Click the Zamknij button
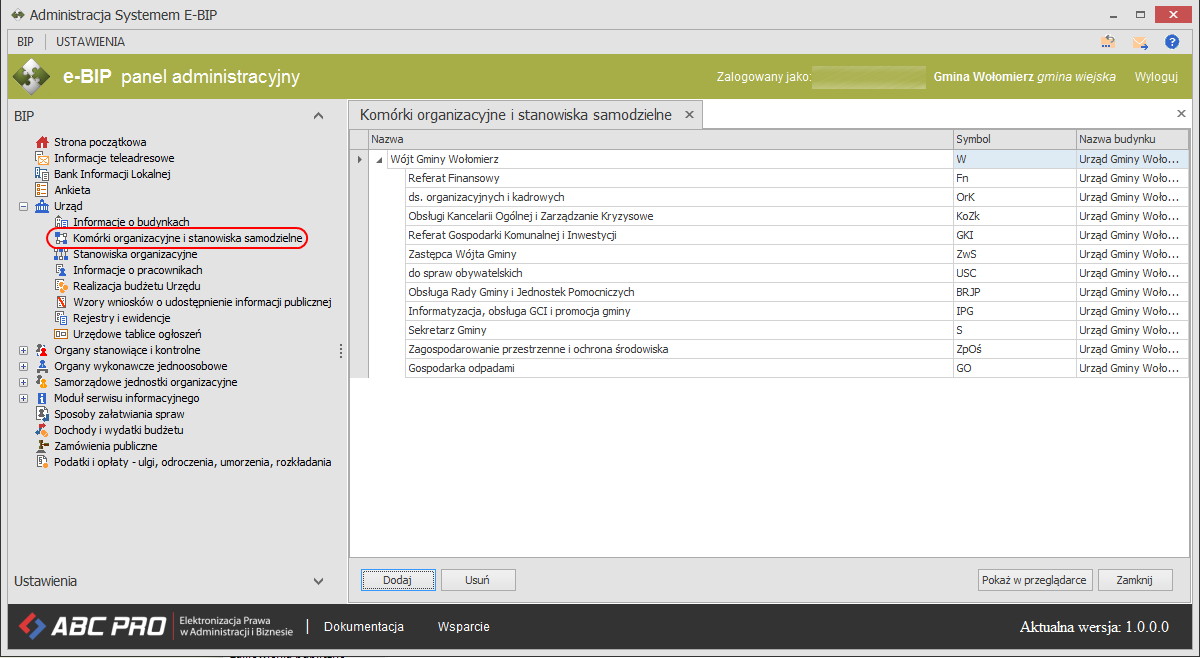1200x658 pixels. pyautogui.click(x=1135, y=580)
